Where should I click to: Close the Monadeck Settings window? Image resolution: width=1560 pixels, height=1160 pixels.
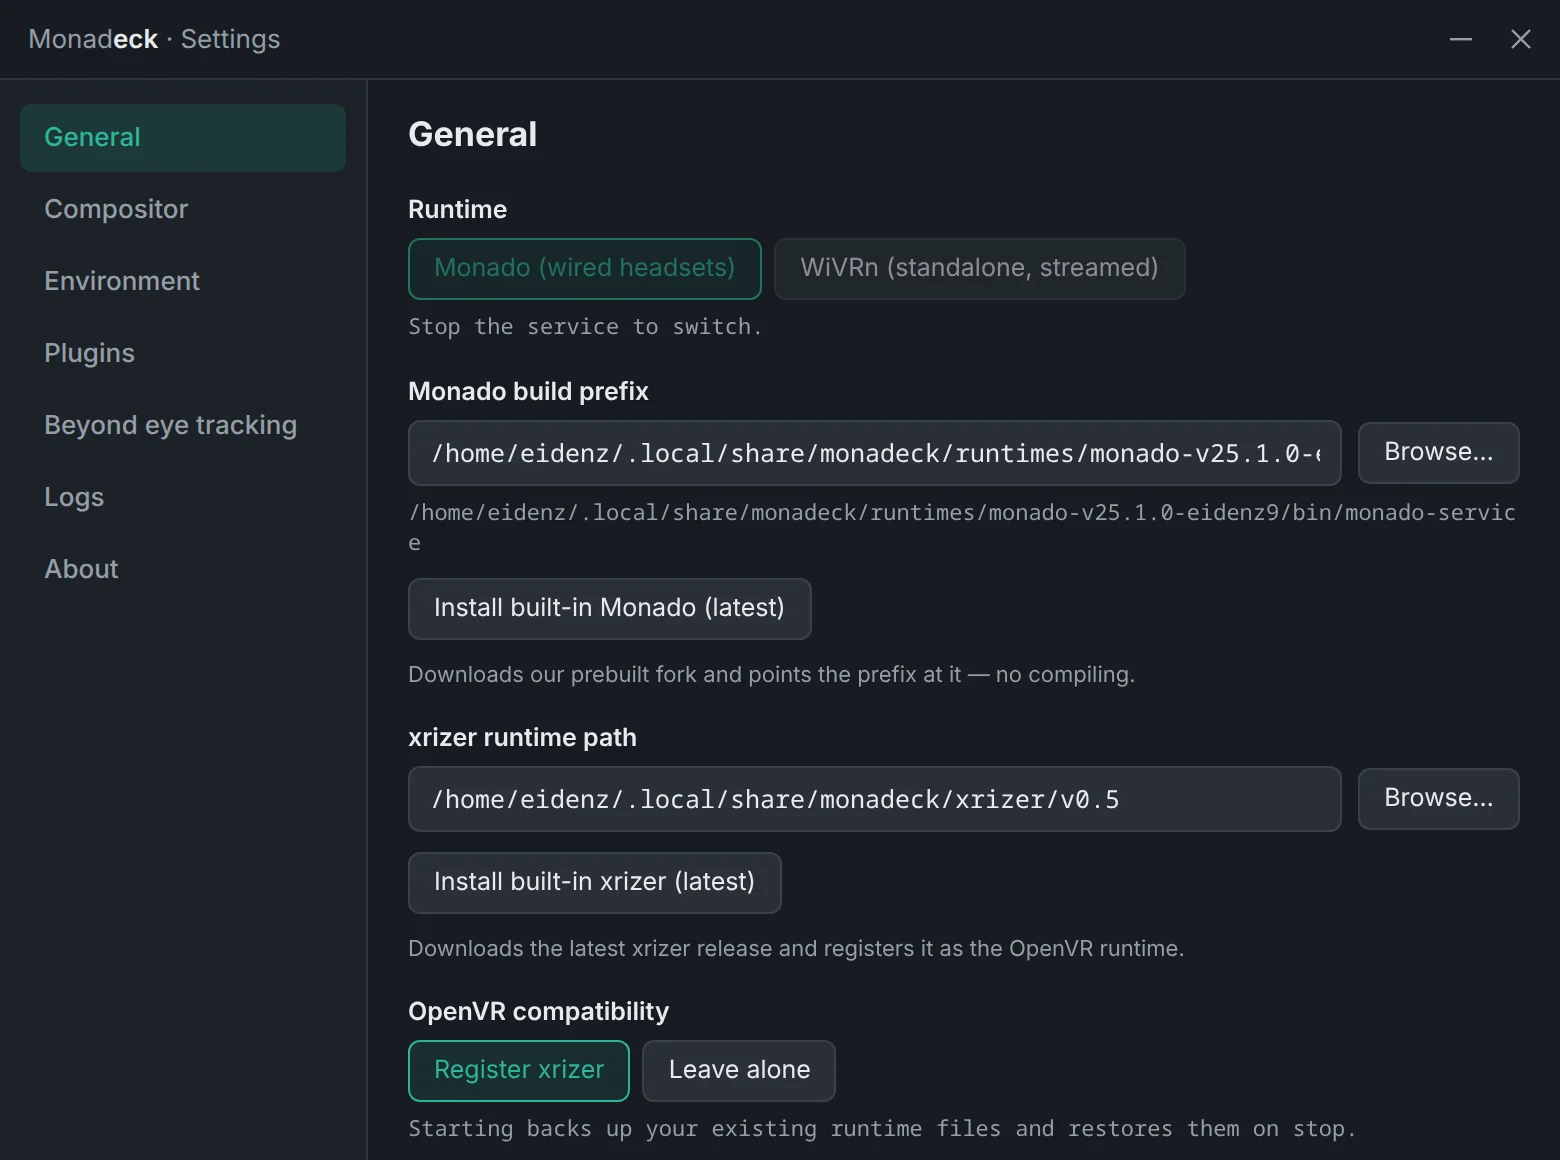point(1521,39)
